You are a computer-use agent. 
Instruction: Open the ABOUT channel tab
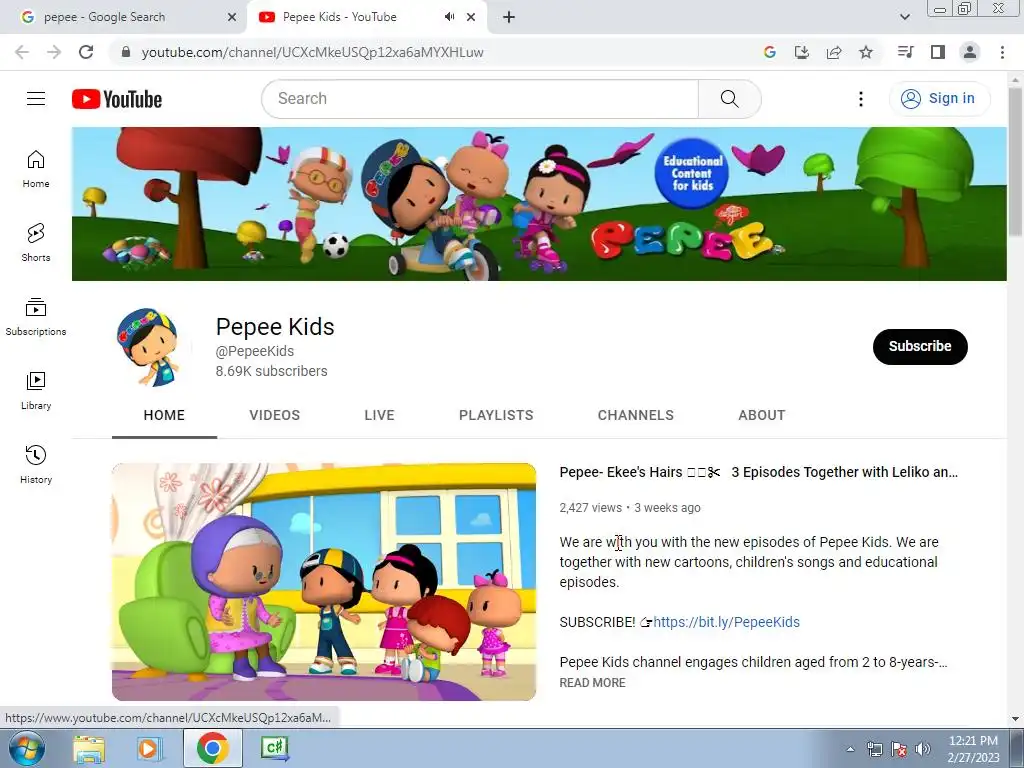coord(761,415)
